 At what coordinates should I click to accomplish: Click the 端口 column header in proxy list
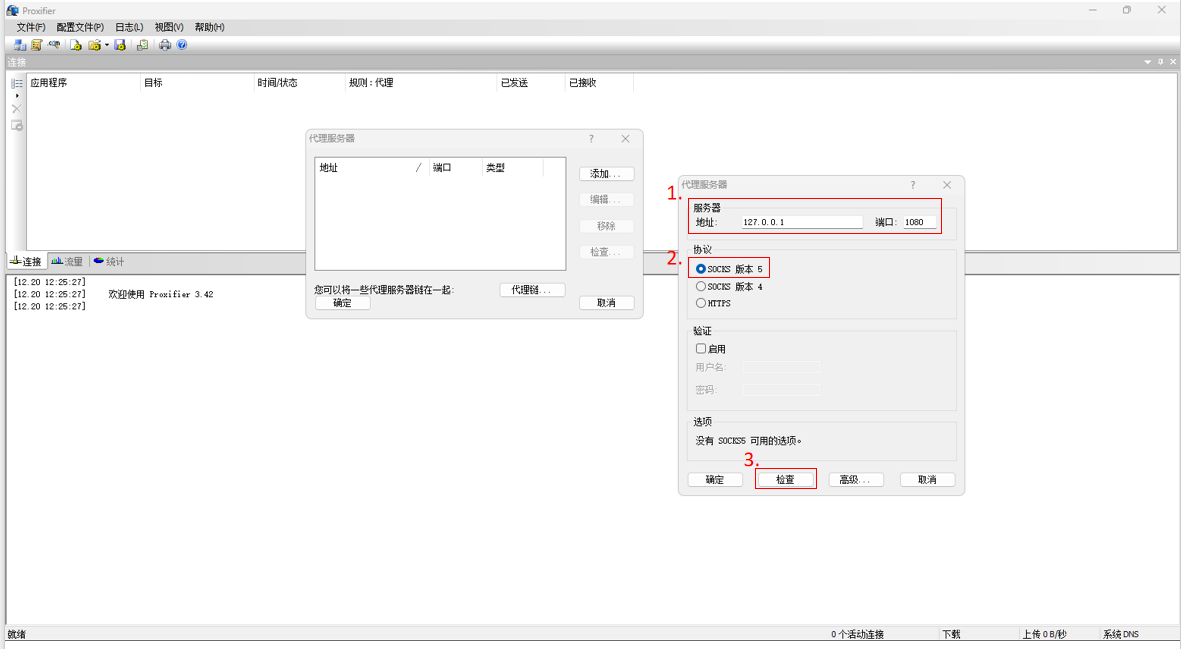click(x=455, y=168)
